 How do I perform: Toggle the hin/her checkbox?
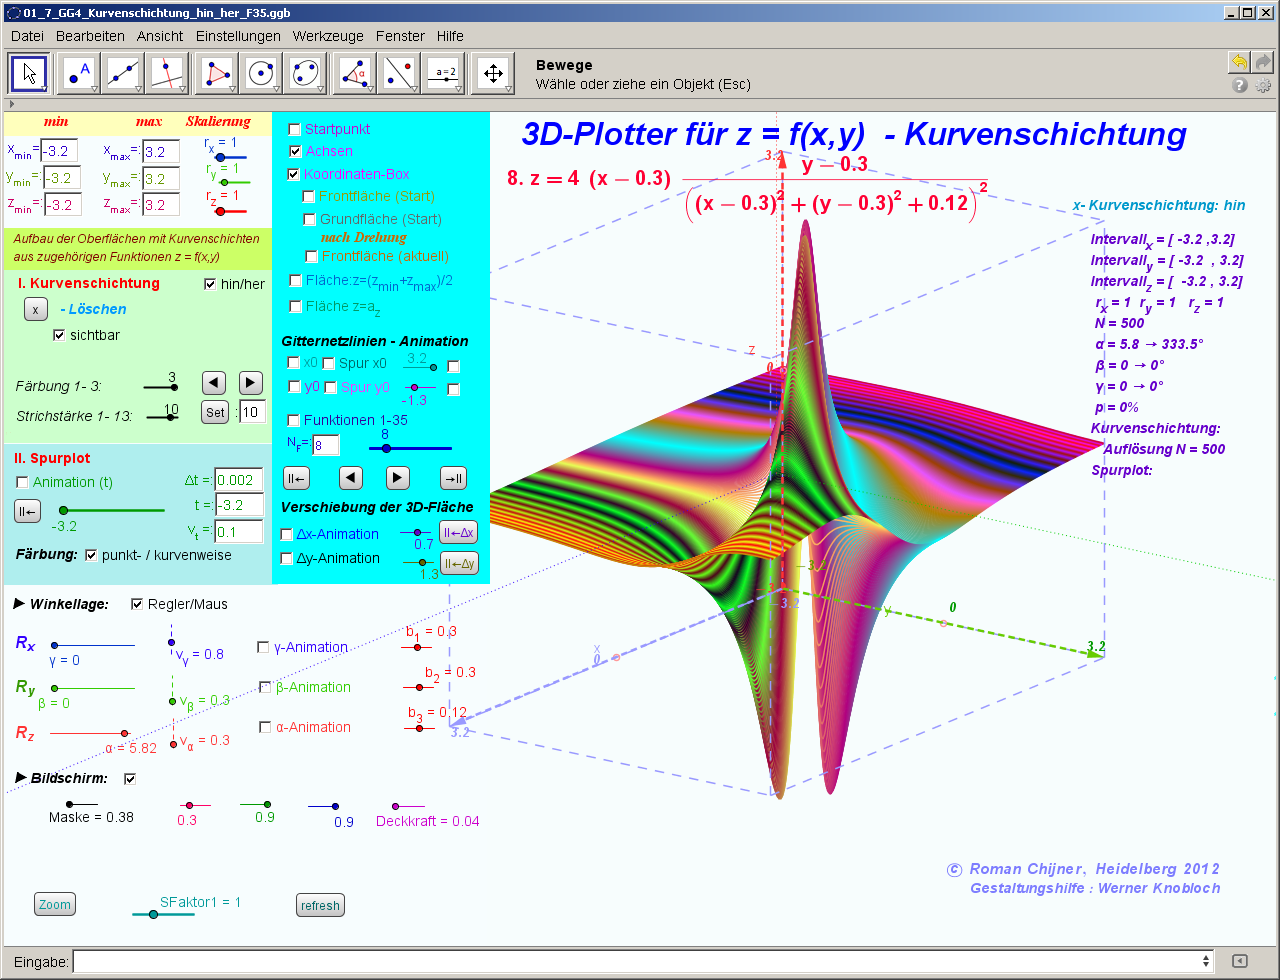[210, 284]
